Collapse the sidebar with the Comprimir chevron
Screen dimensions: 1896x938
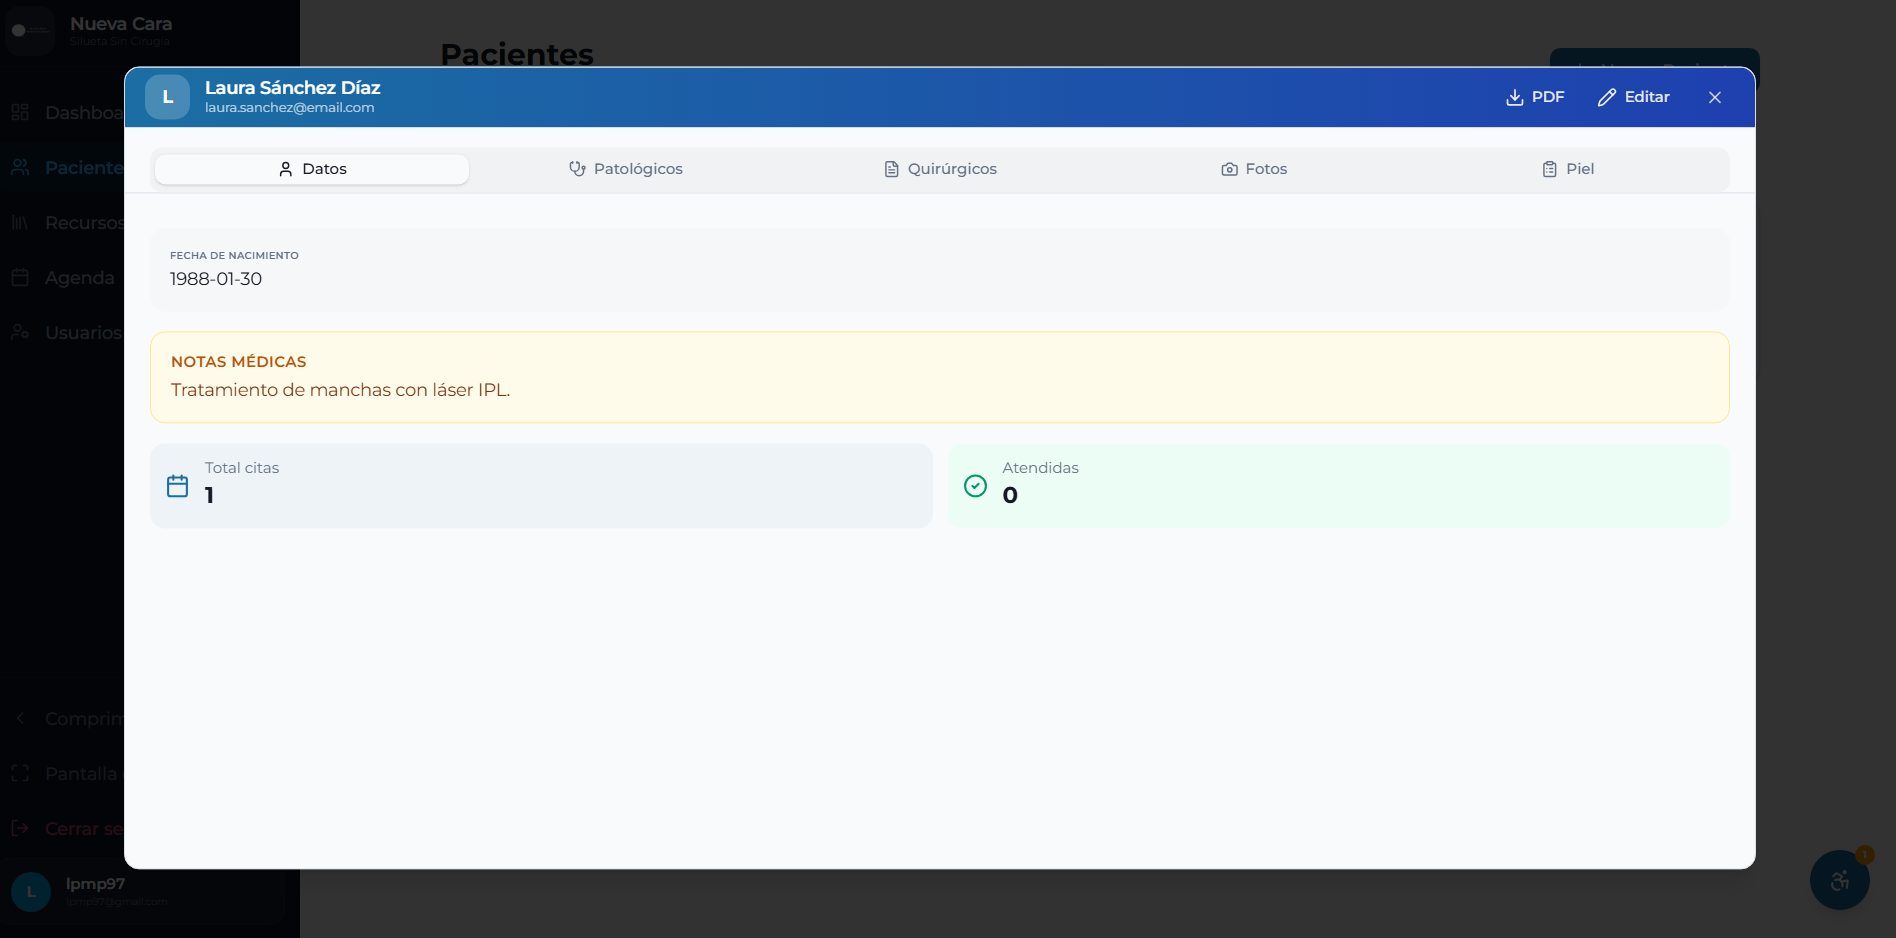[20, 718]
